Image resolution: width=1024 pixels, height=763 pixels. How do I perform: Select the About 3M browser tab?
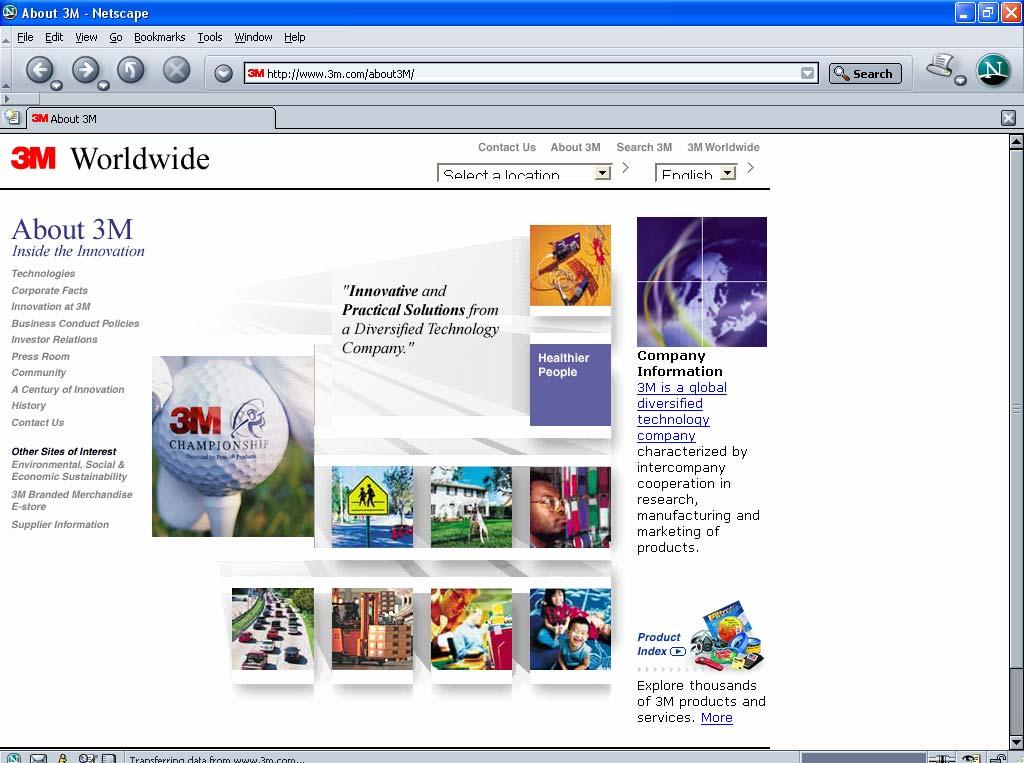(151, 119)
